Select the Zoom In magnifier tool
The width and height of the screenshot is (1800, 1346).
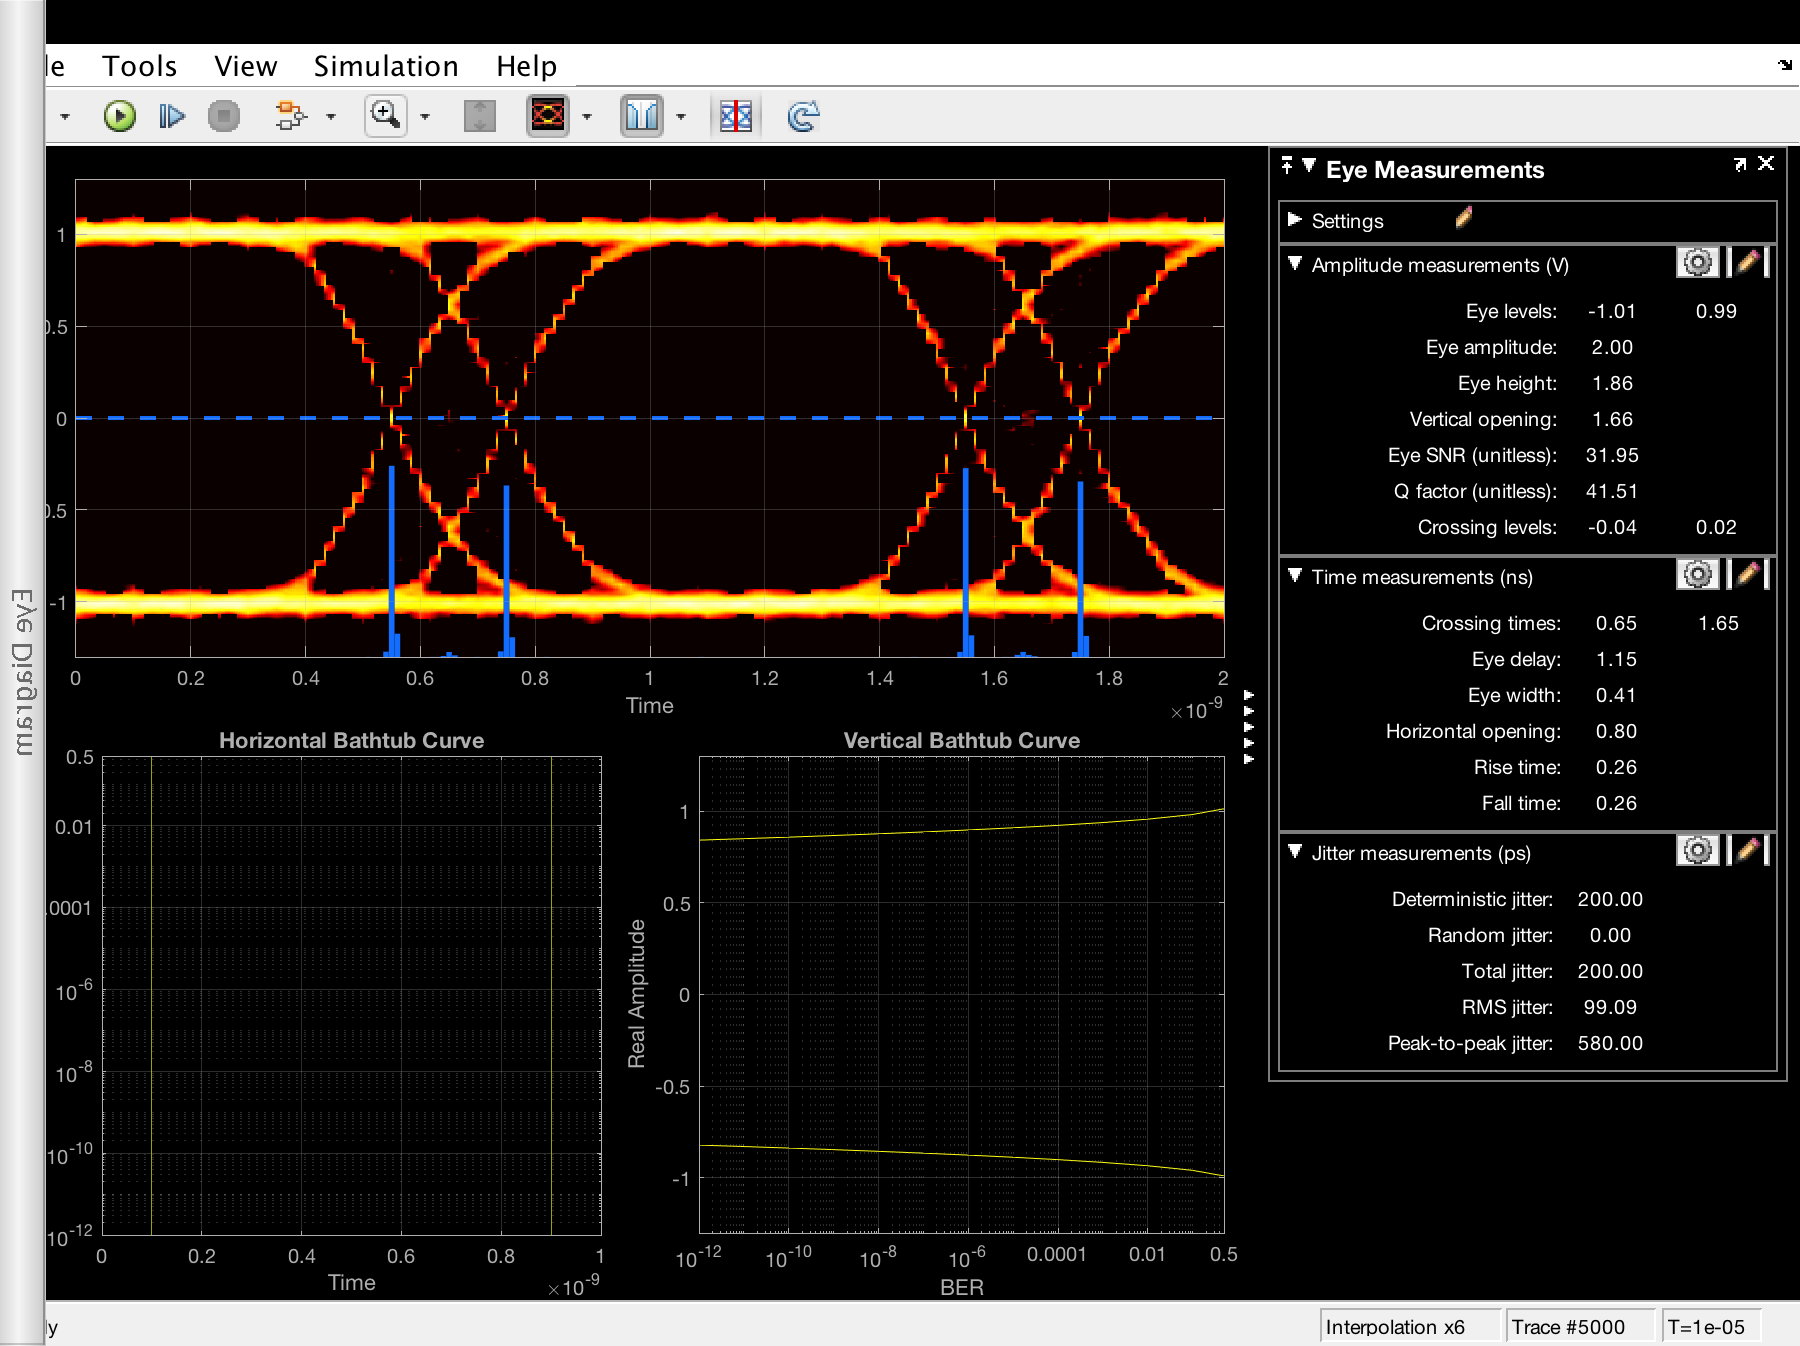pyautogui.click(x=386, y=116)
